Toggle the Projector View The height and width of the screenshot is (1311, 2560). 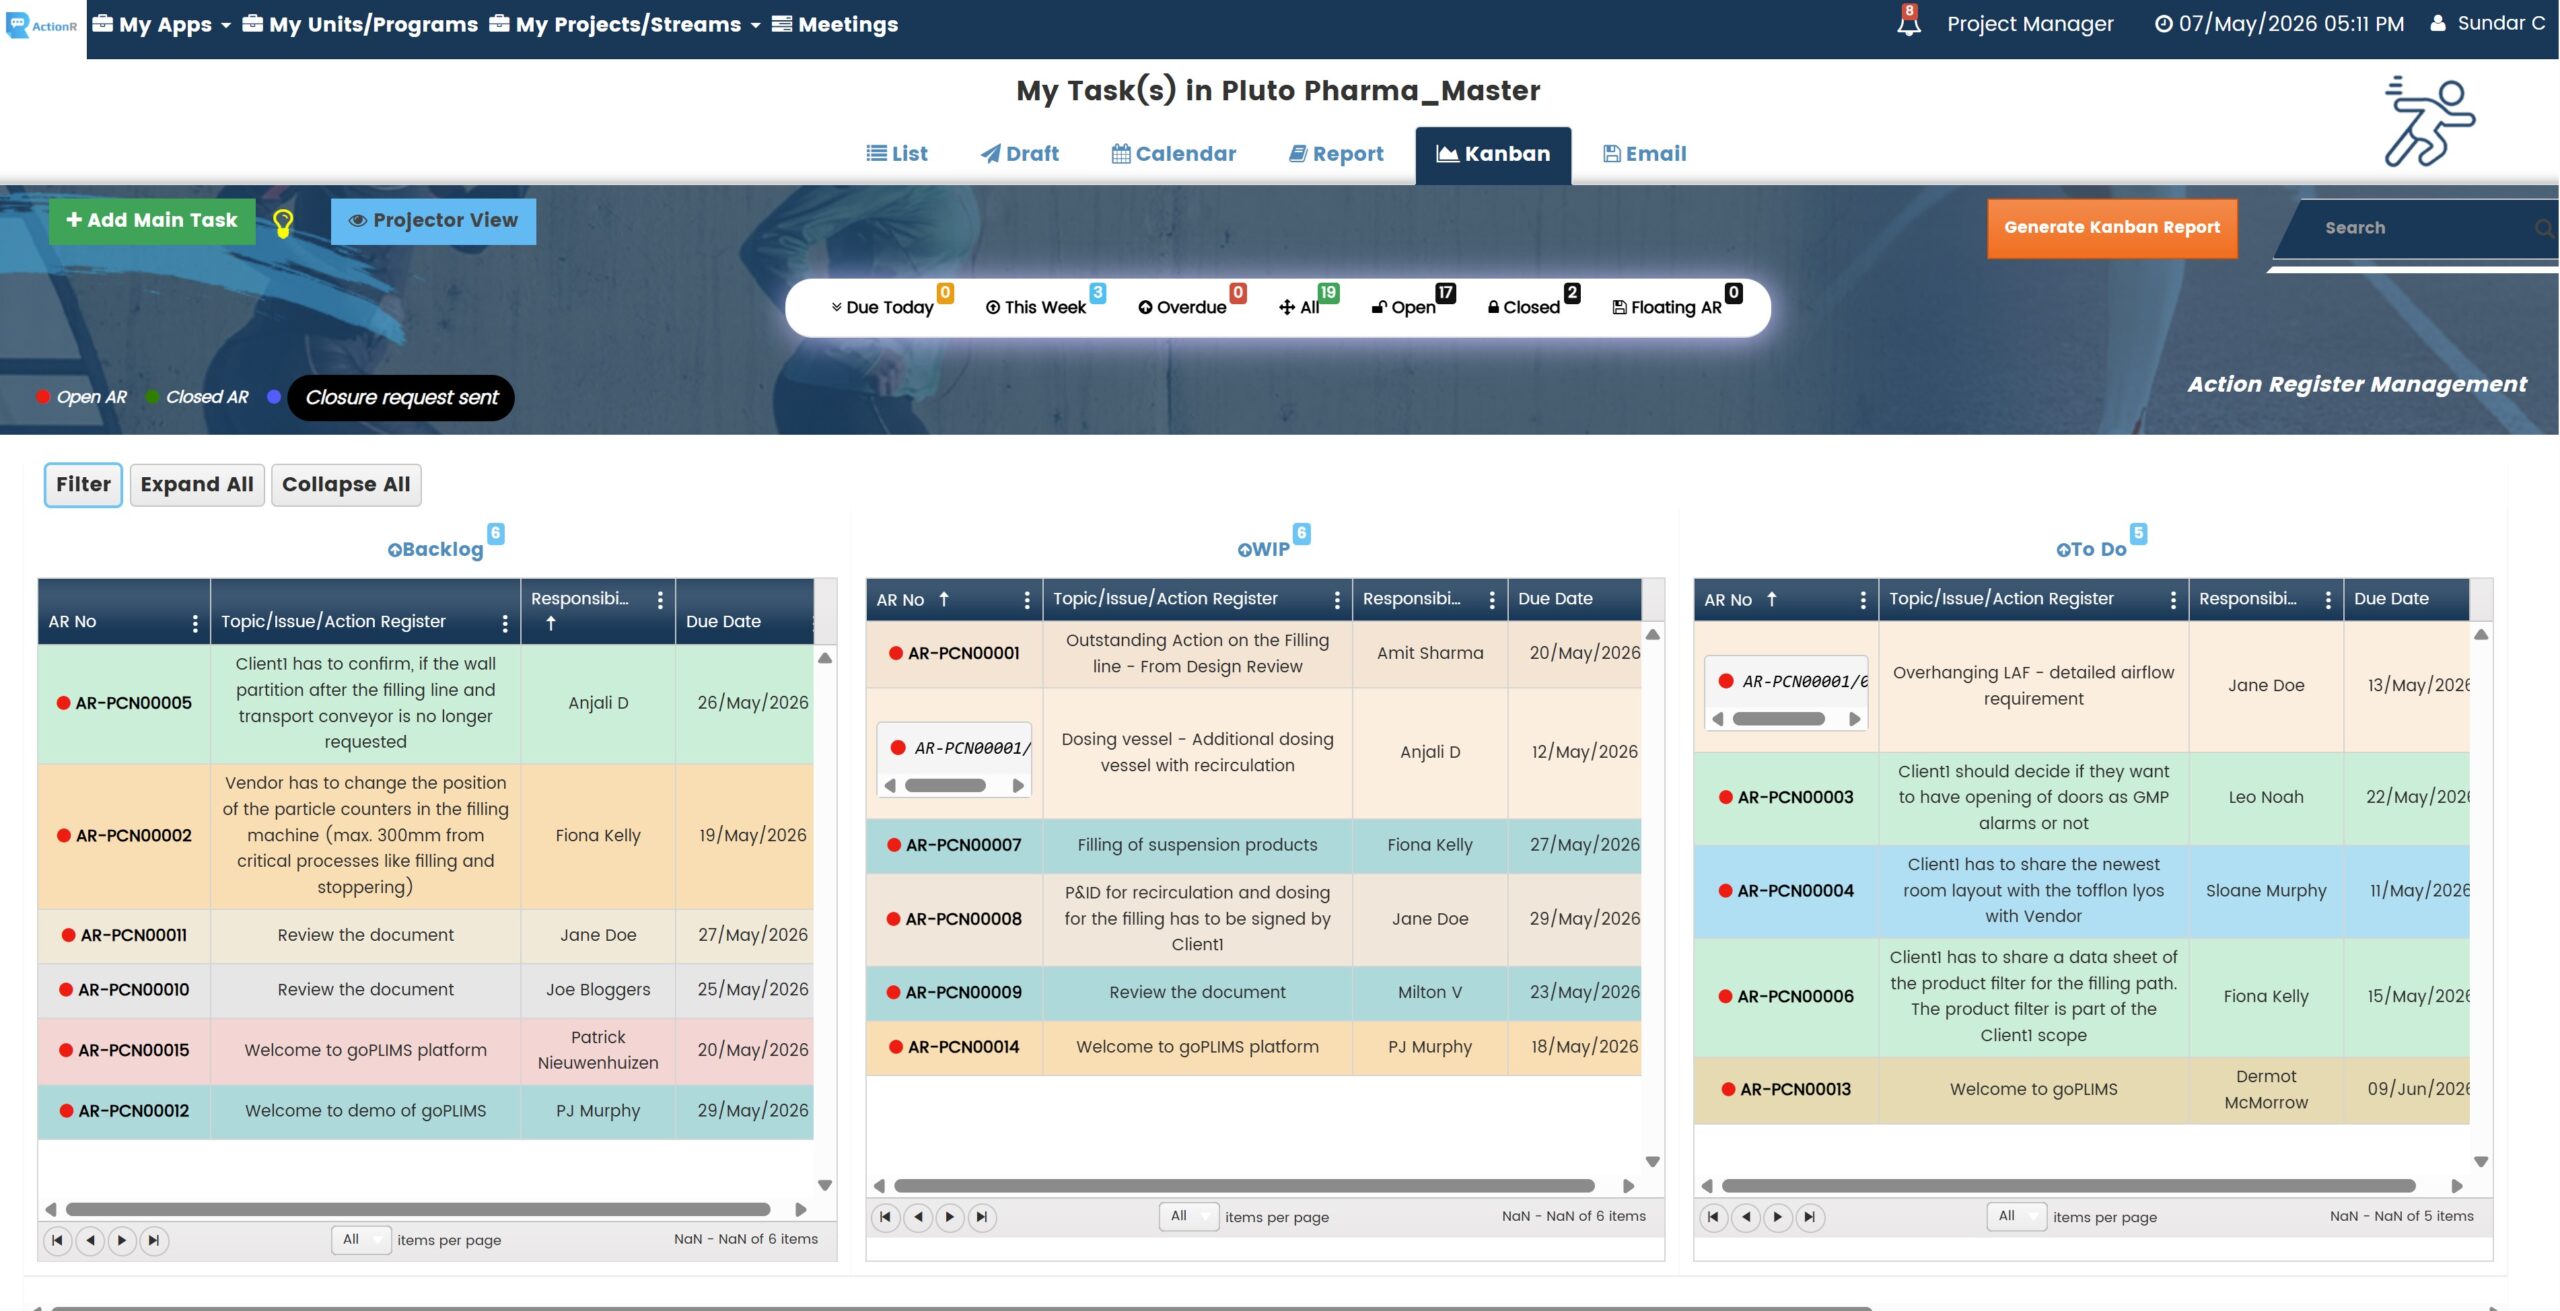coord(433,221)
